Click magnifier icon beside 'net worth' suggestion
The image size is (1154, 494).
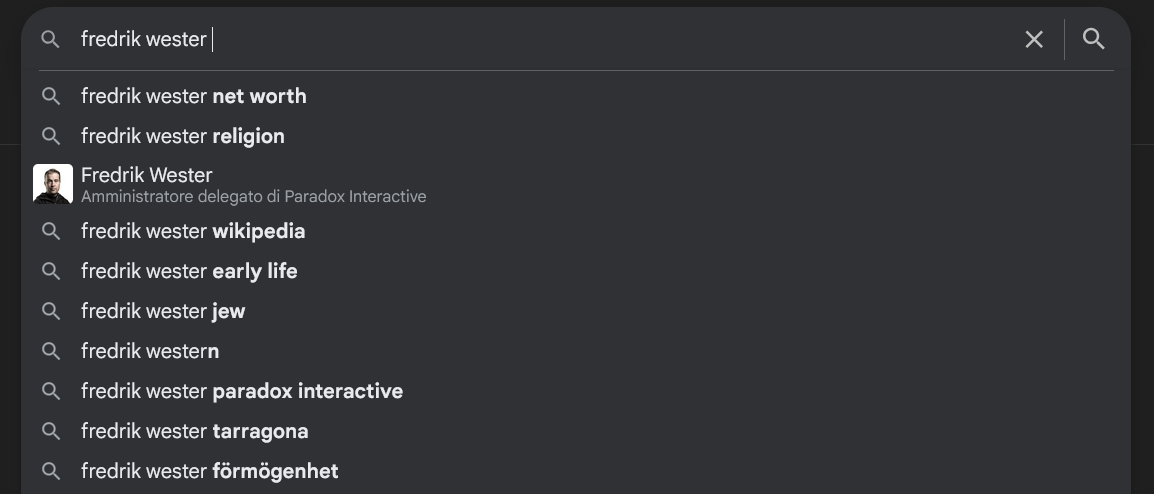tap(51, 96)
